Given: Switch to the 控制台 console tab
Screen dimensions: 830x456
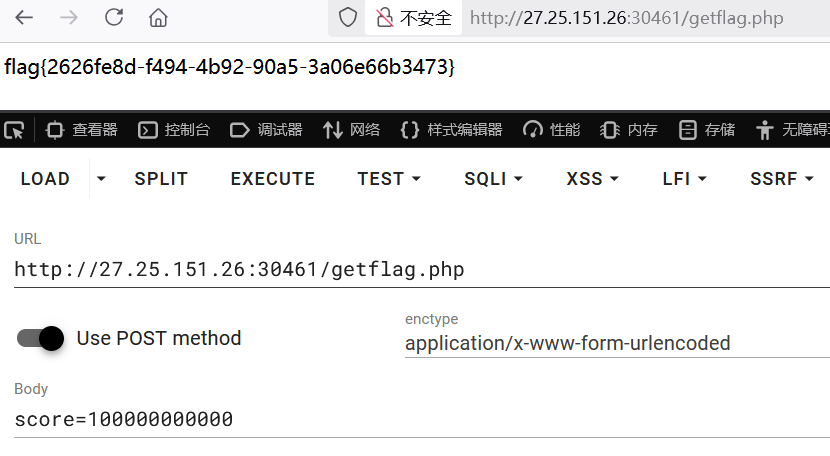Looking at the screenshot, I should coord(174,129).
